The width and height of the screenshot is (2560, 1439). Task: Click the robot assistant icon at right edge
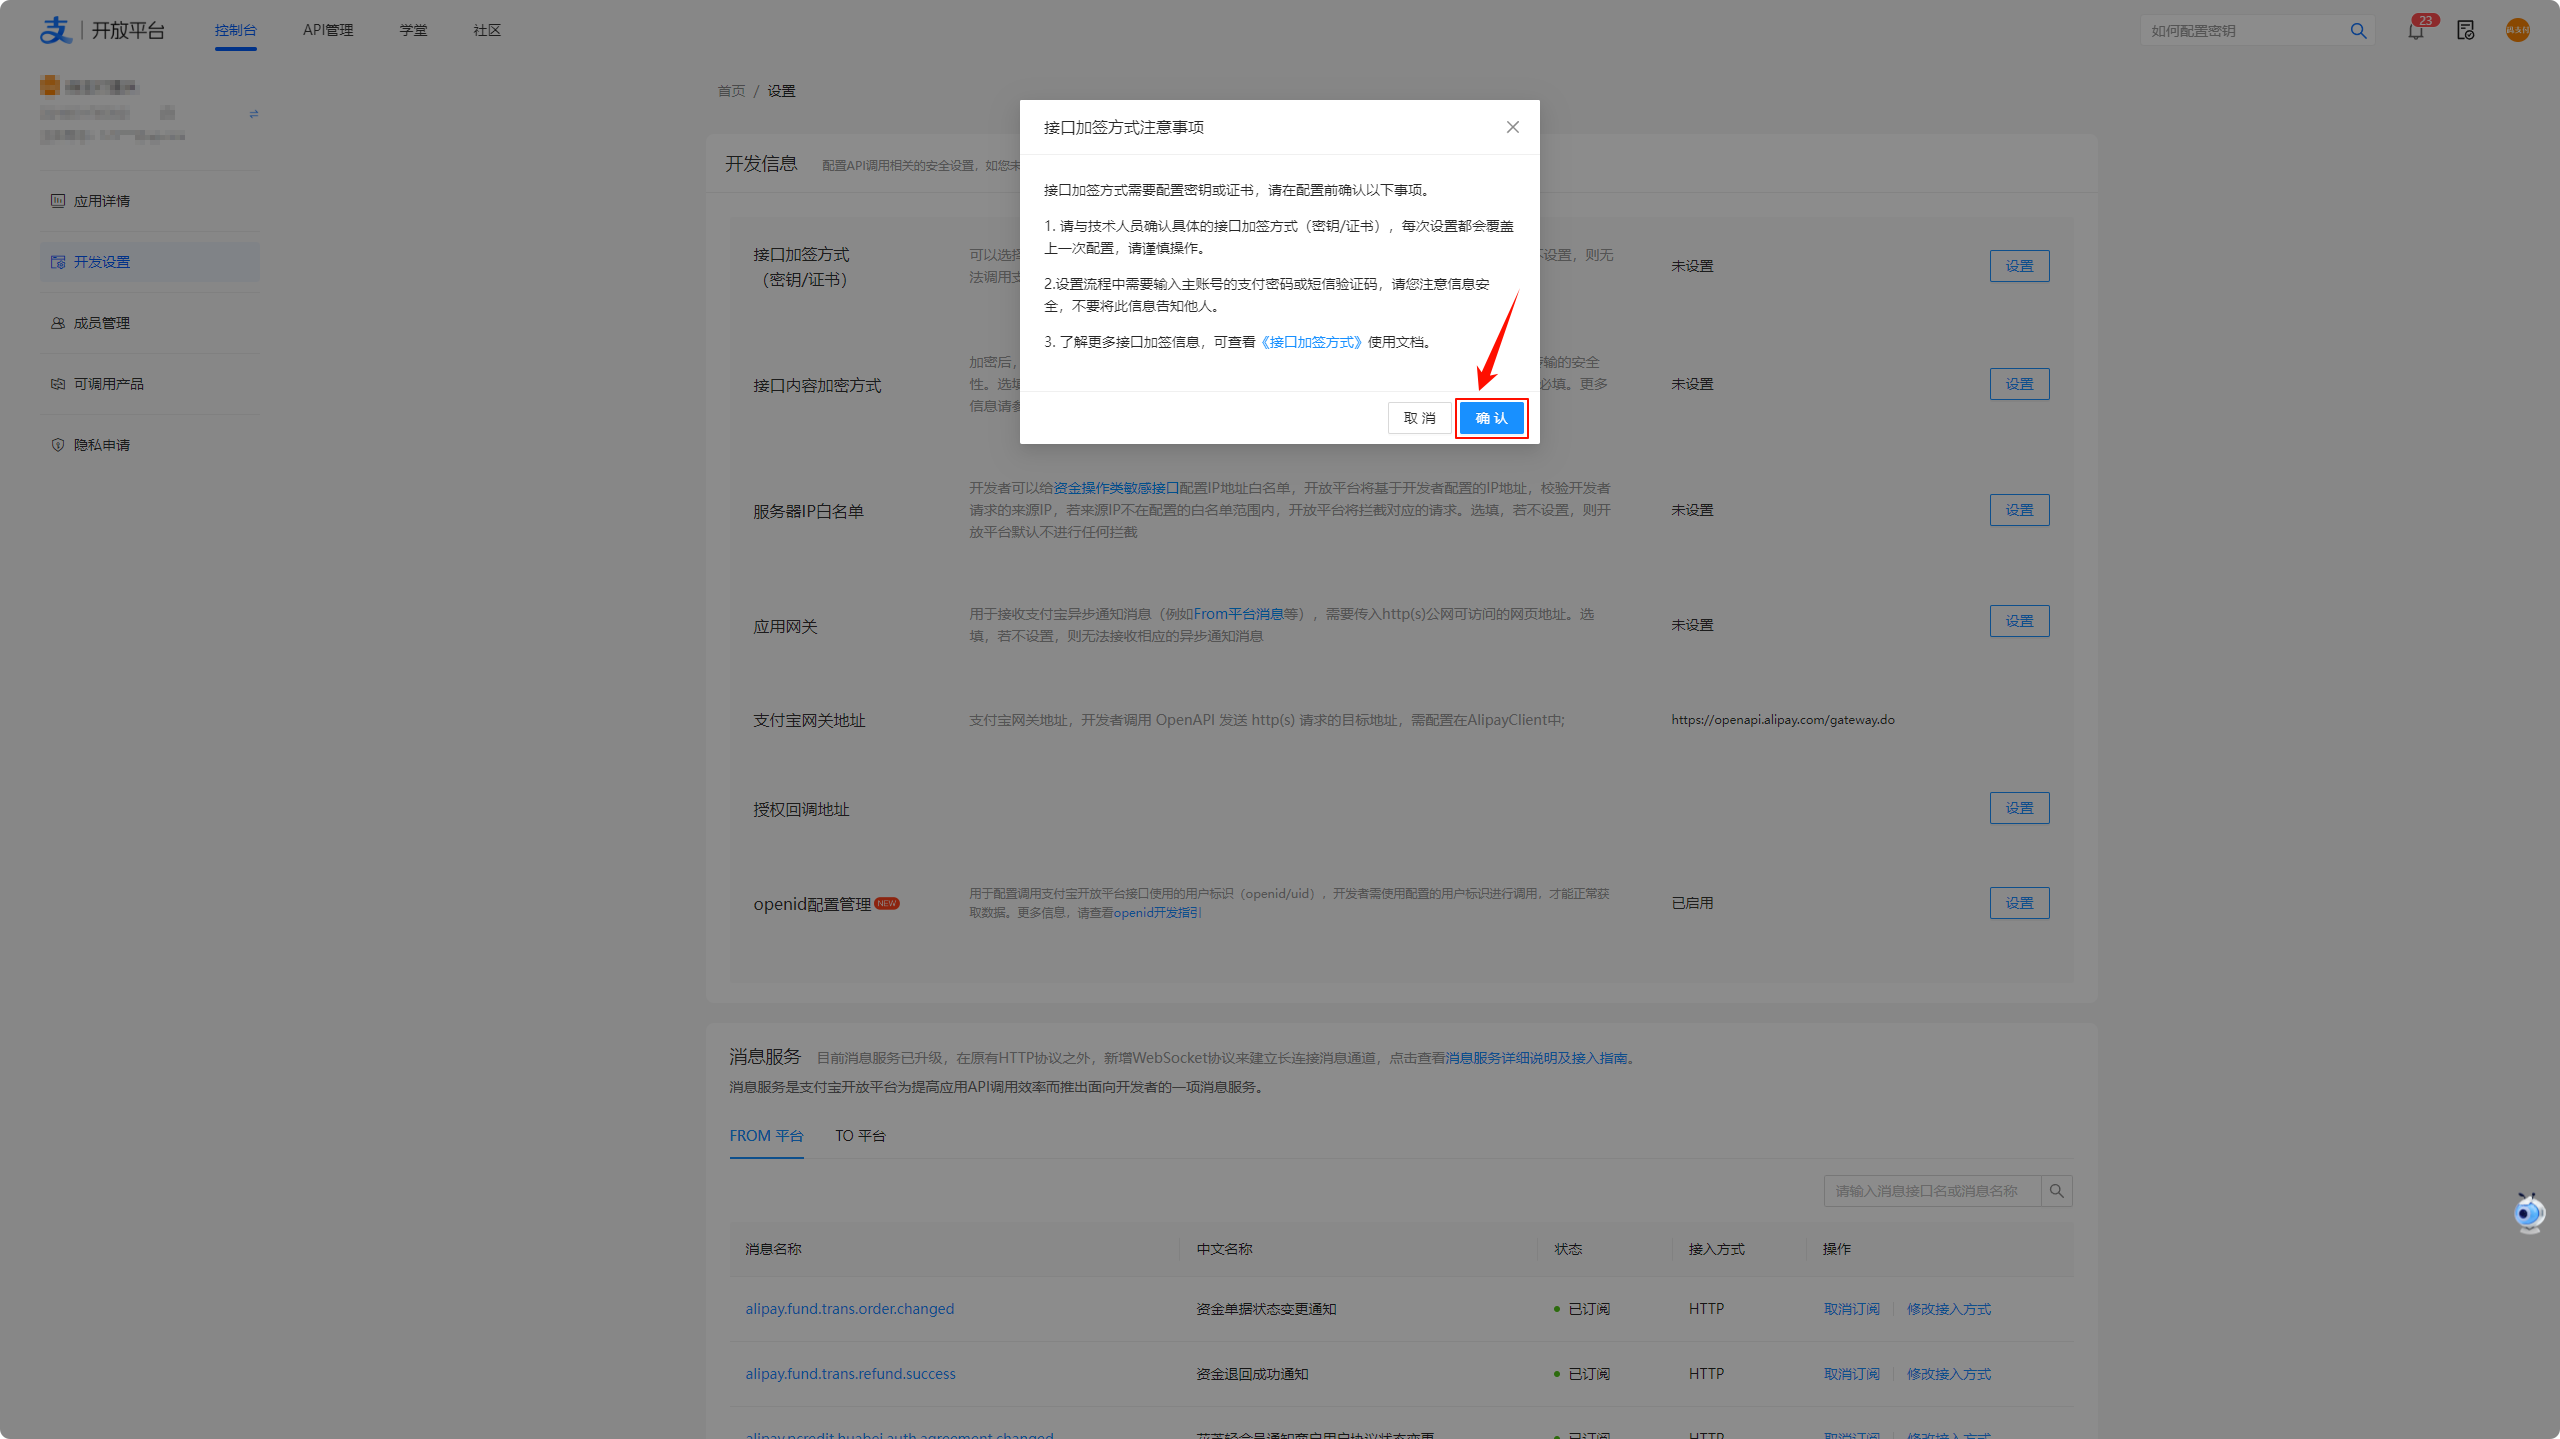[2528, 1213]
